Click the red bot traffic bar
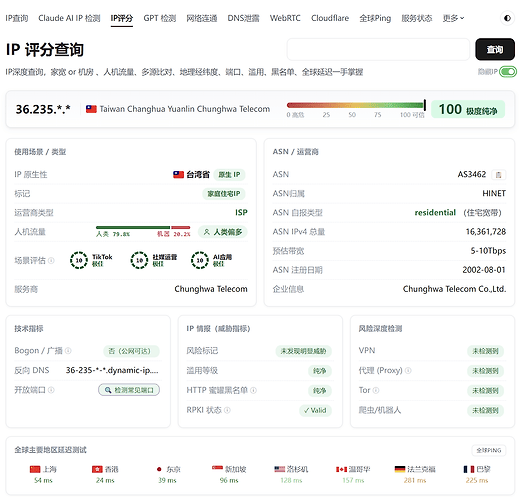519x500 pixels. [x=181, y=227]
